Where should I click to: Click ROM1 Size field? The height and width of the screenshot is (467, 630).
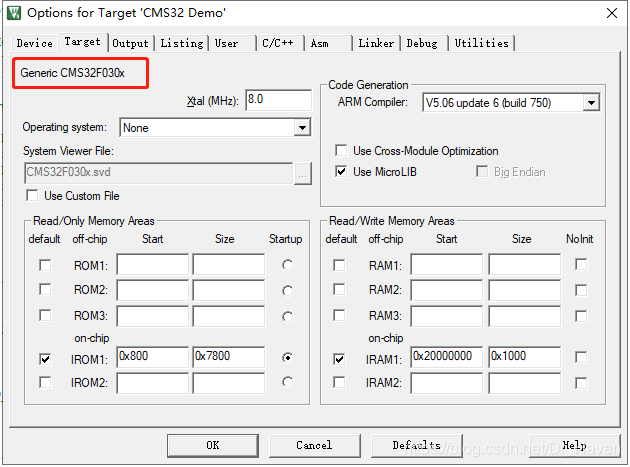pos(229,264)
